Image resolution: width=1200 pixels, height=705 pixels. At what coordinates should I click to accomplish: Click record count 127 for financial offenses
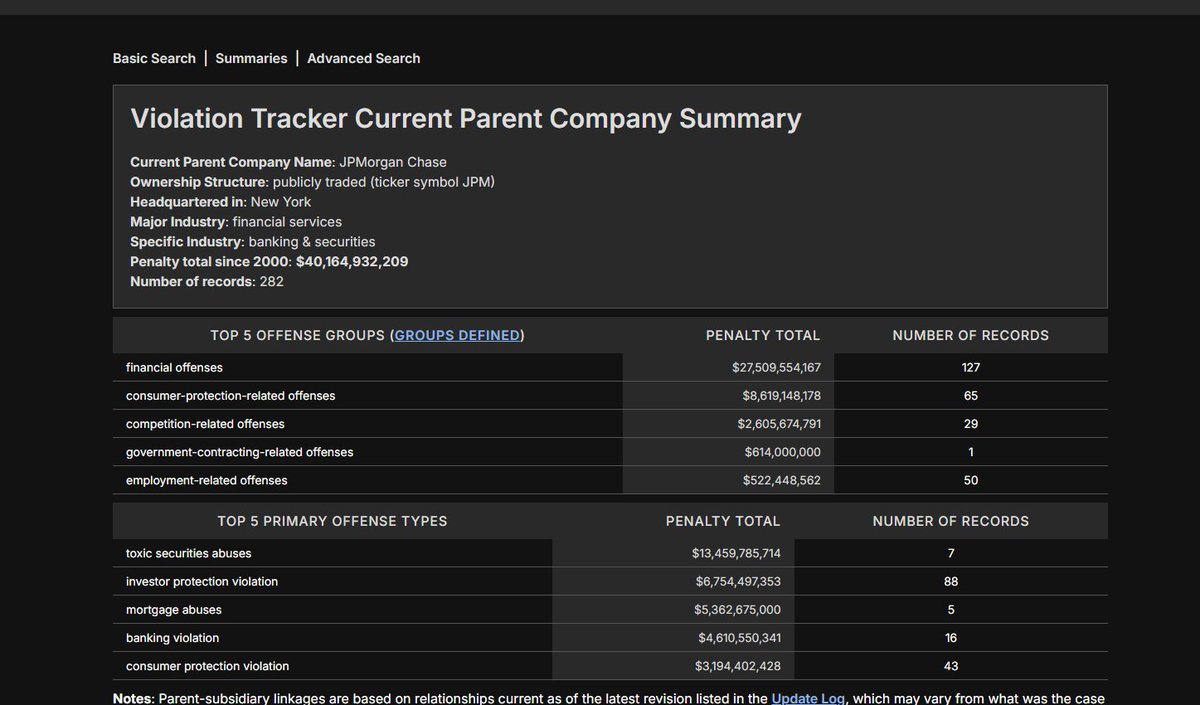970,367
